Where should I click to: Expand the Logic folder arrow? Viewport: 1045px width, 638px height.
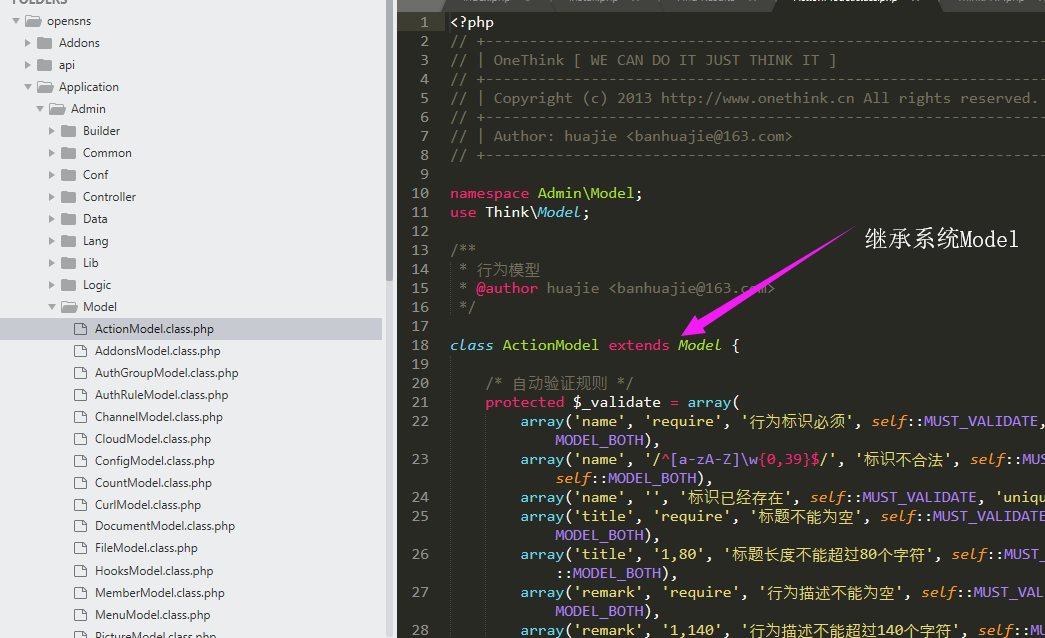coord(52,285)
